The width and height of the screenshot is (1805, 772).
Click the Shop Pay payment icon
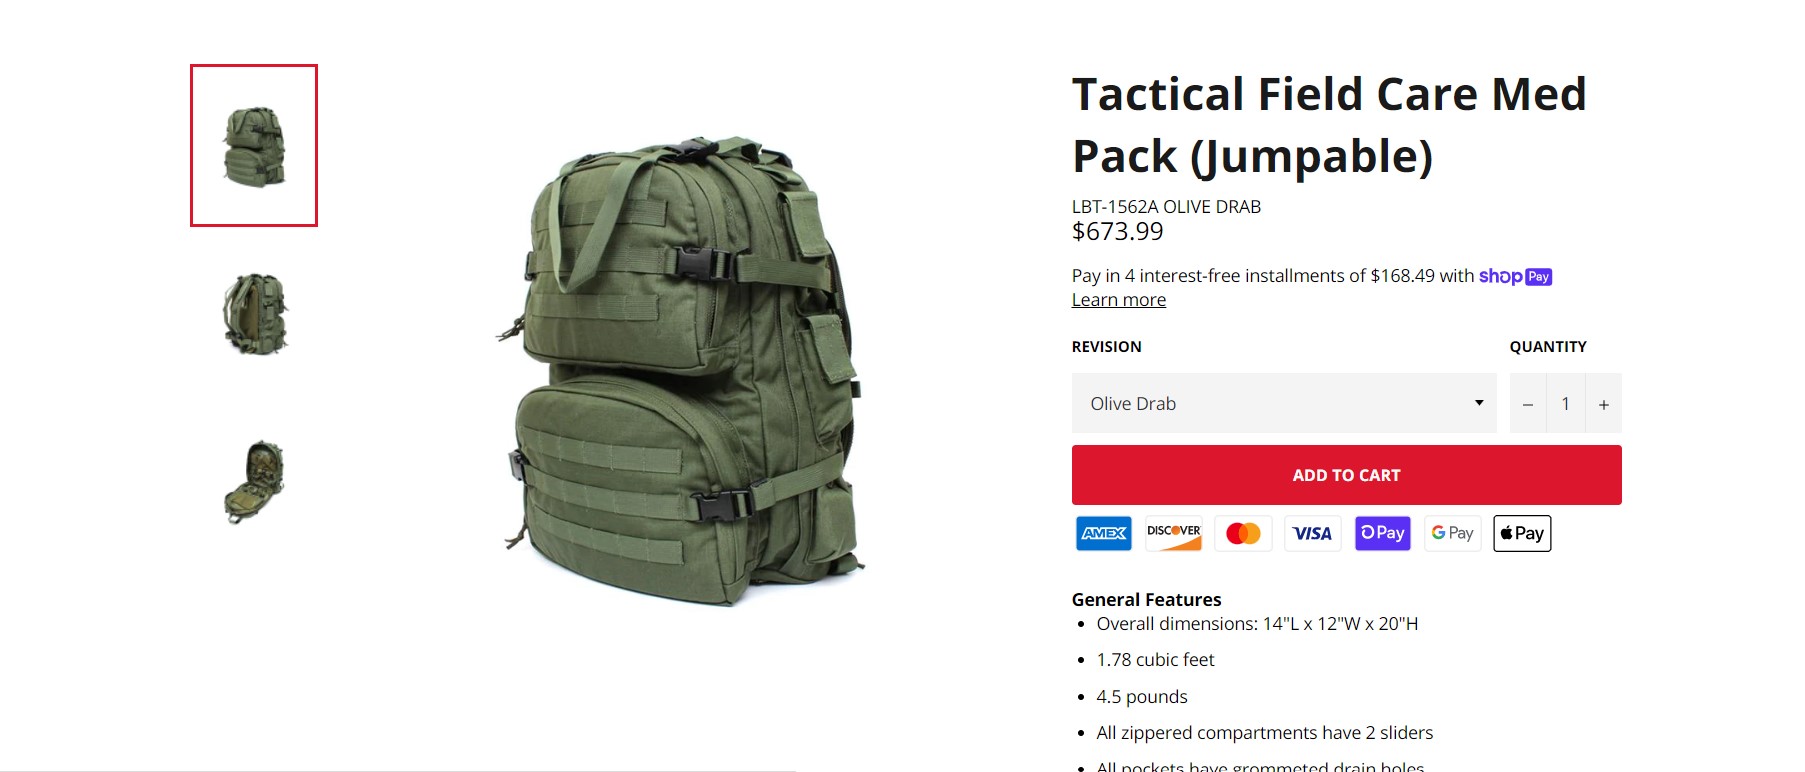point(1383,533)
